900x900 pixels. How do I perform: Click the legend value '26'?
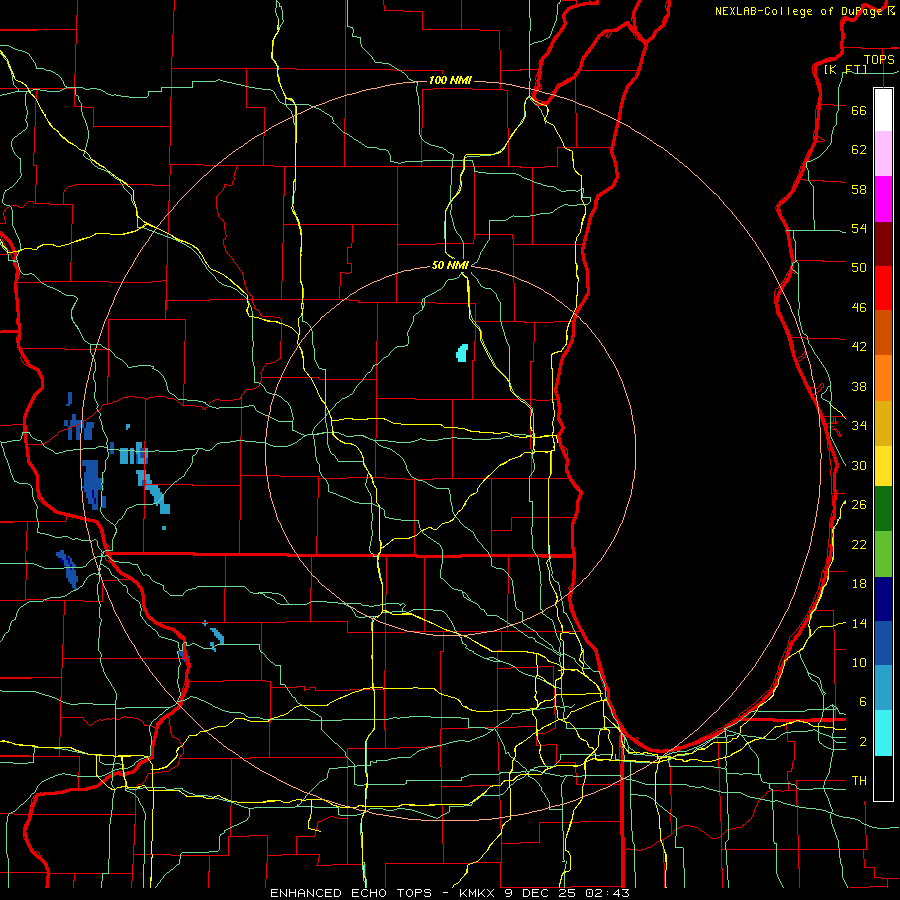859,505
